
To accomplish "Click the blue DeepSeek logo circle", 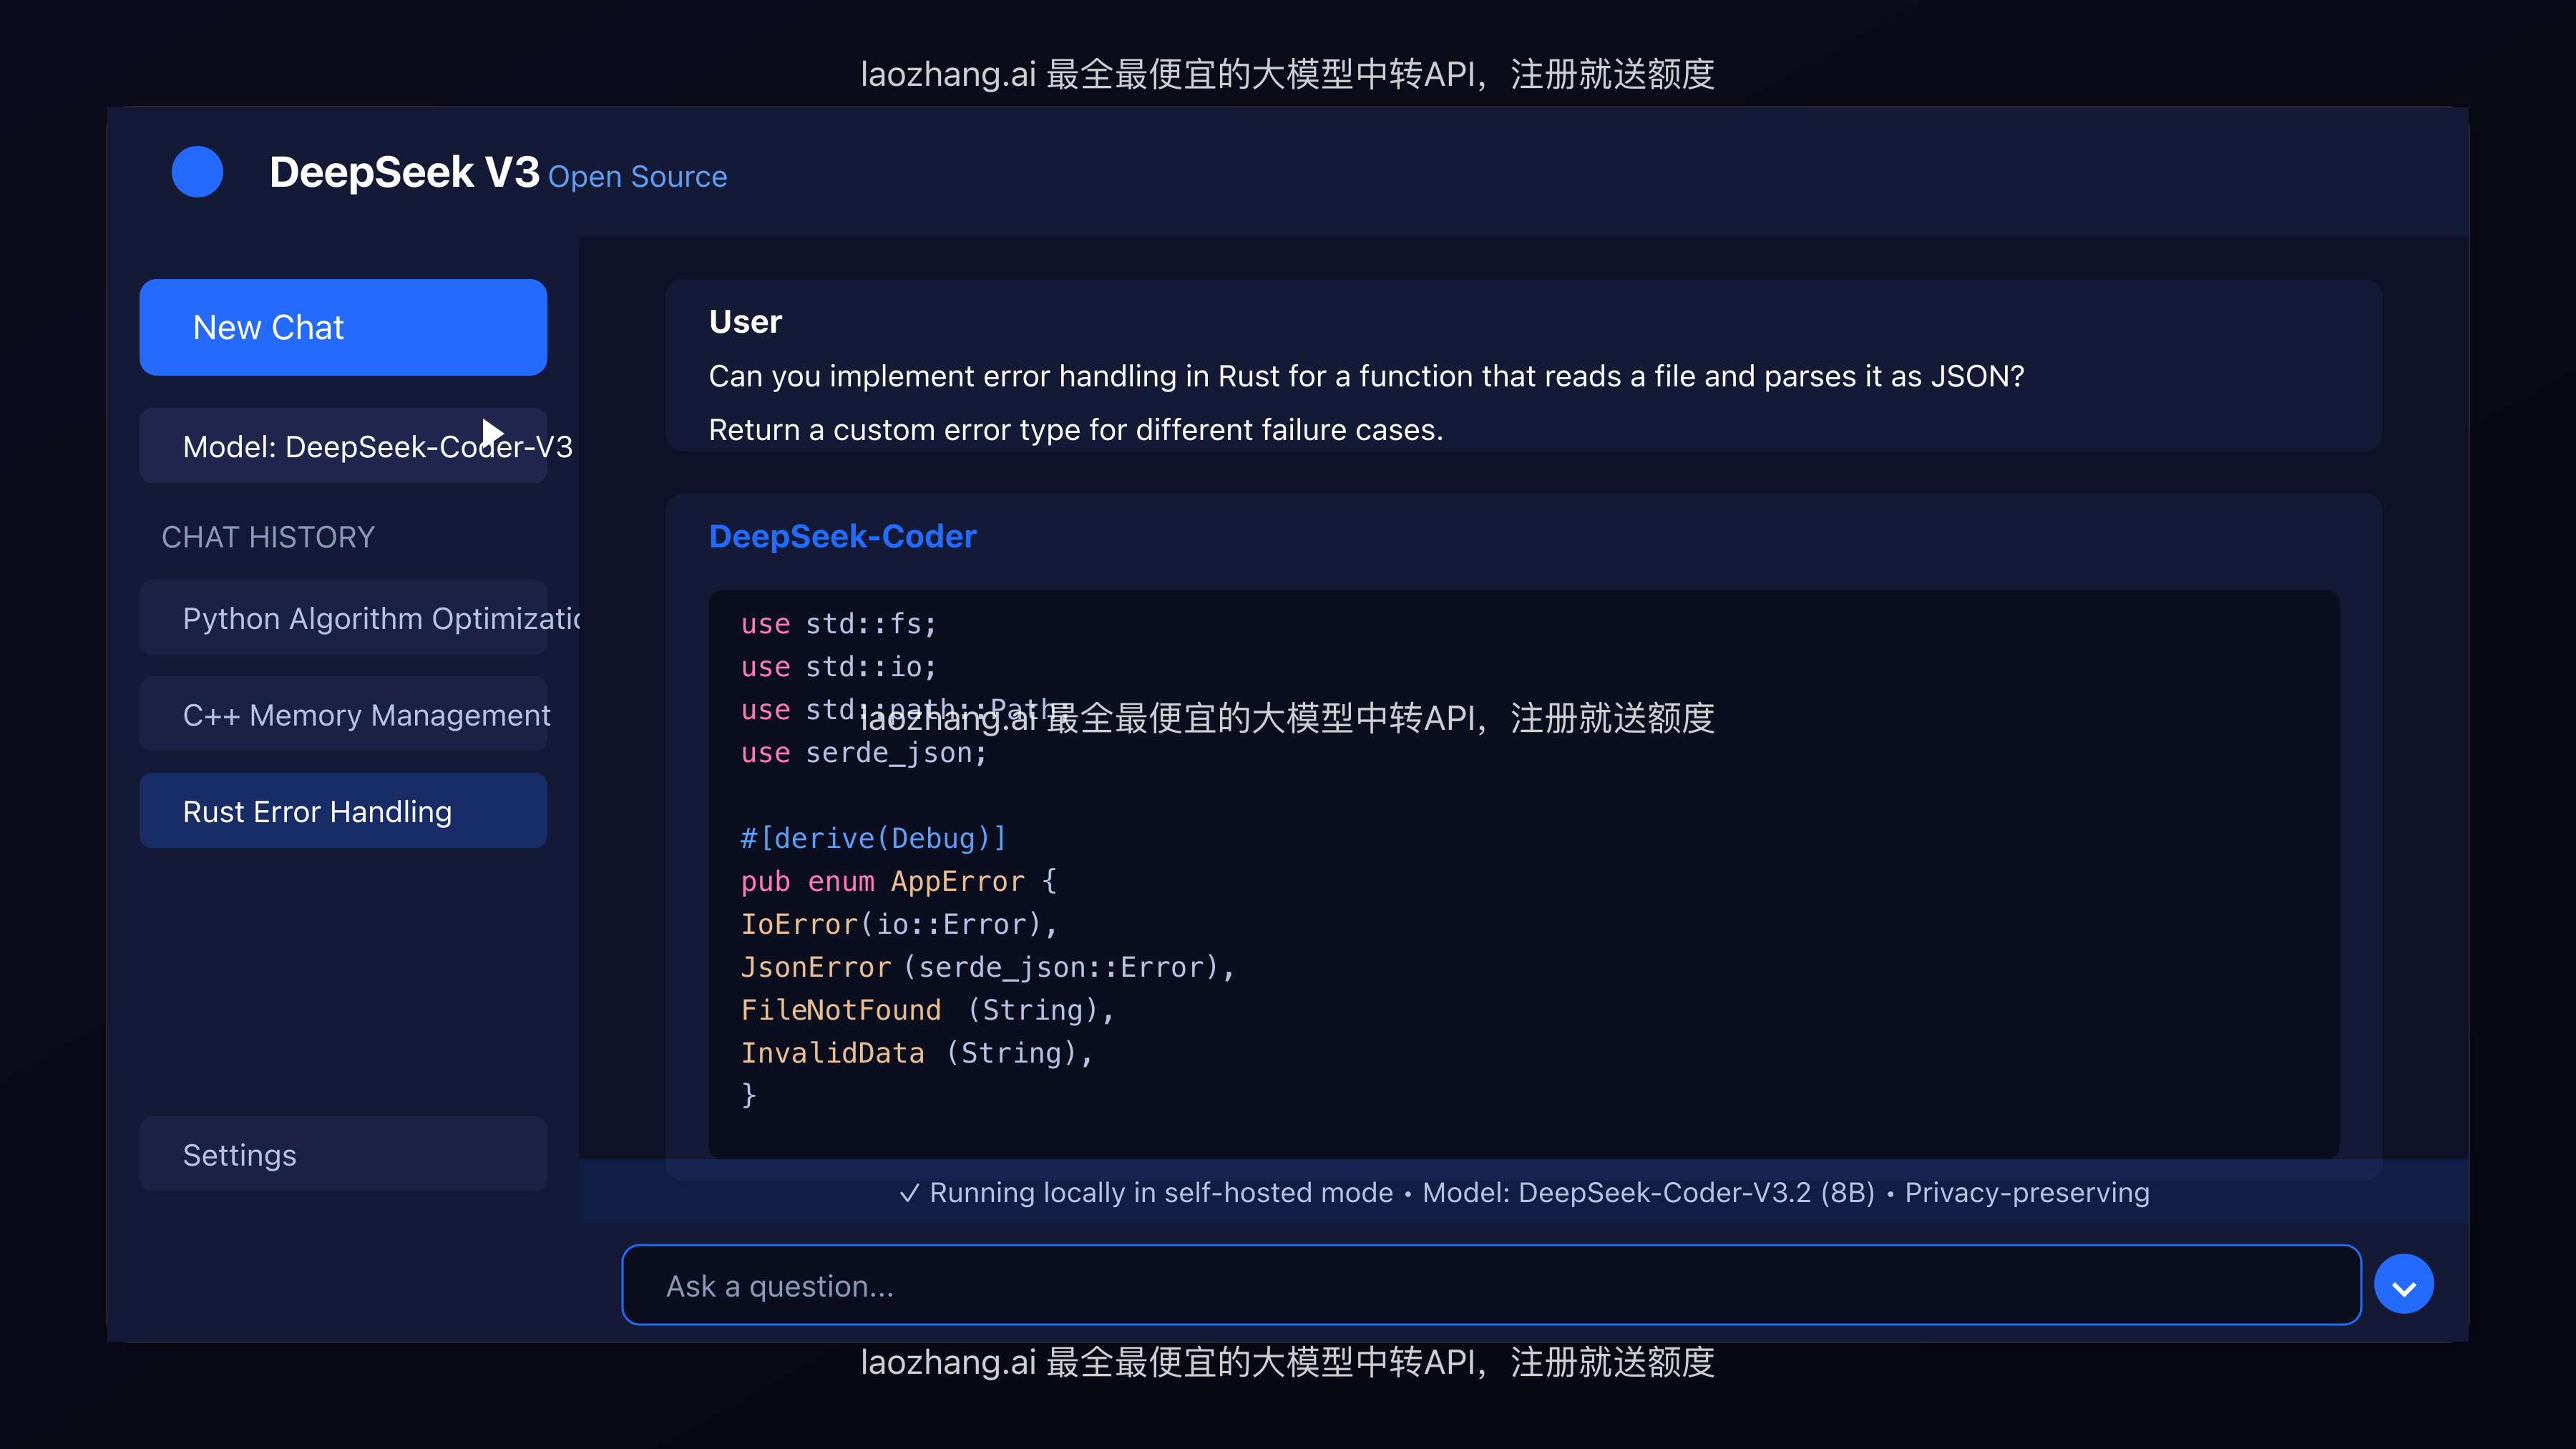I will tap(197, 172).
